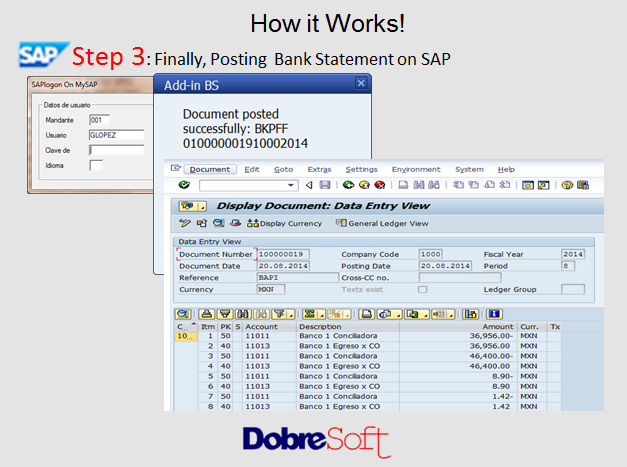
Task: Open the Extras menu
Action: [319, 170]
